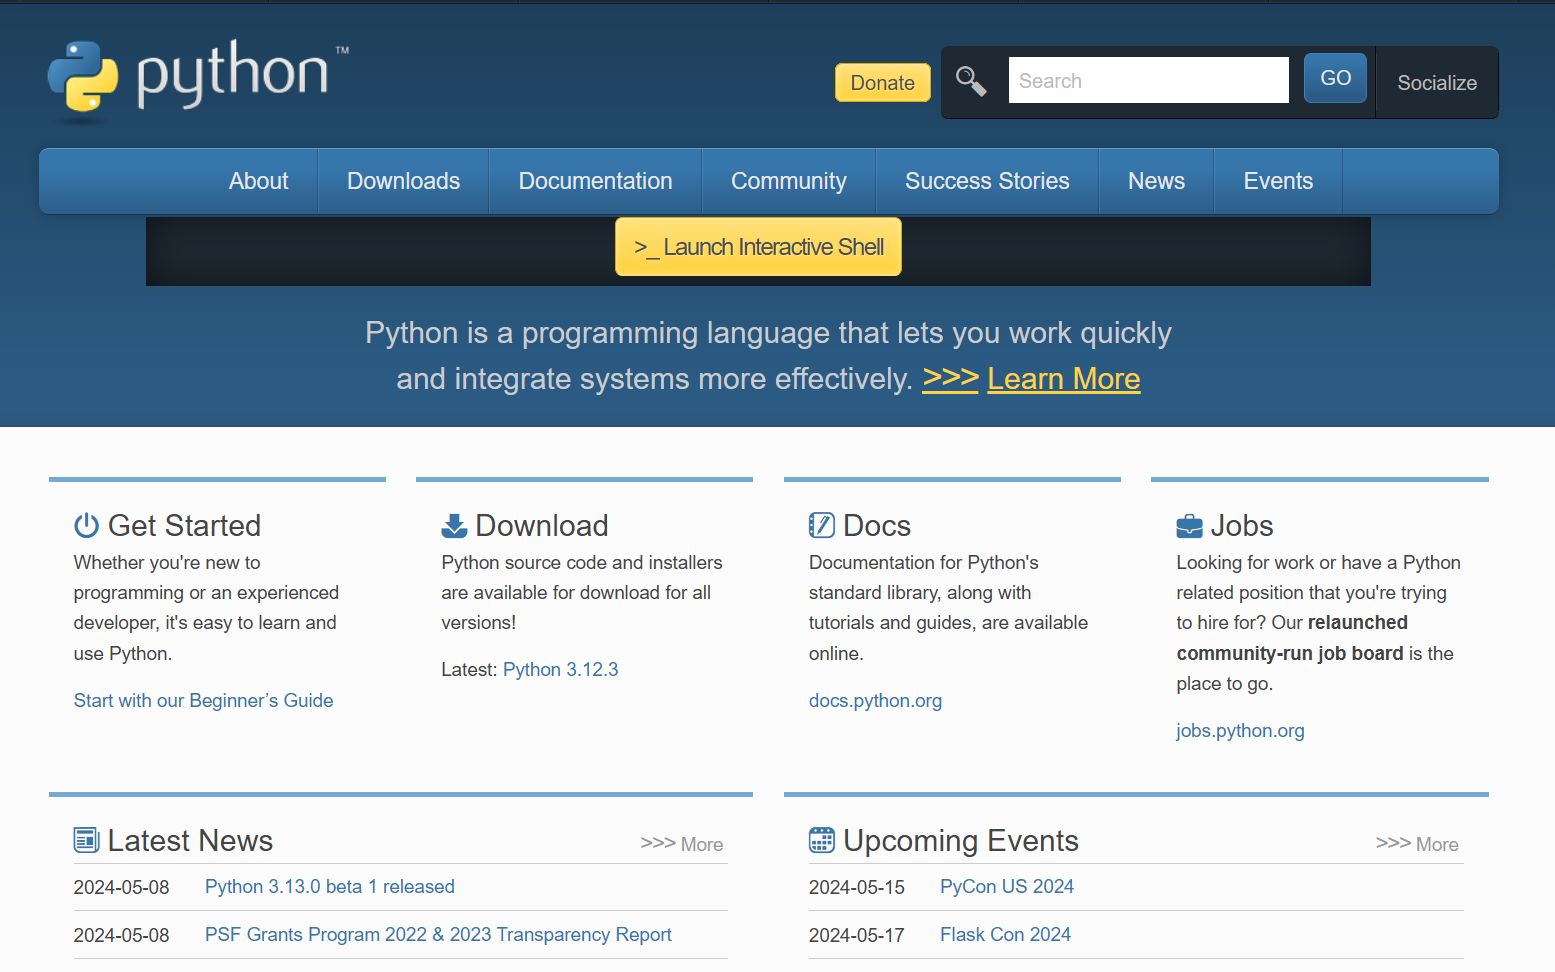Click inside the Search input field

tap(1147, 80)
